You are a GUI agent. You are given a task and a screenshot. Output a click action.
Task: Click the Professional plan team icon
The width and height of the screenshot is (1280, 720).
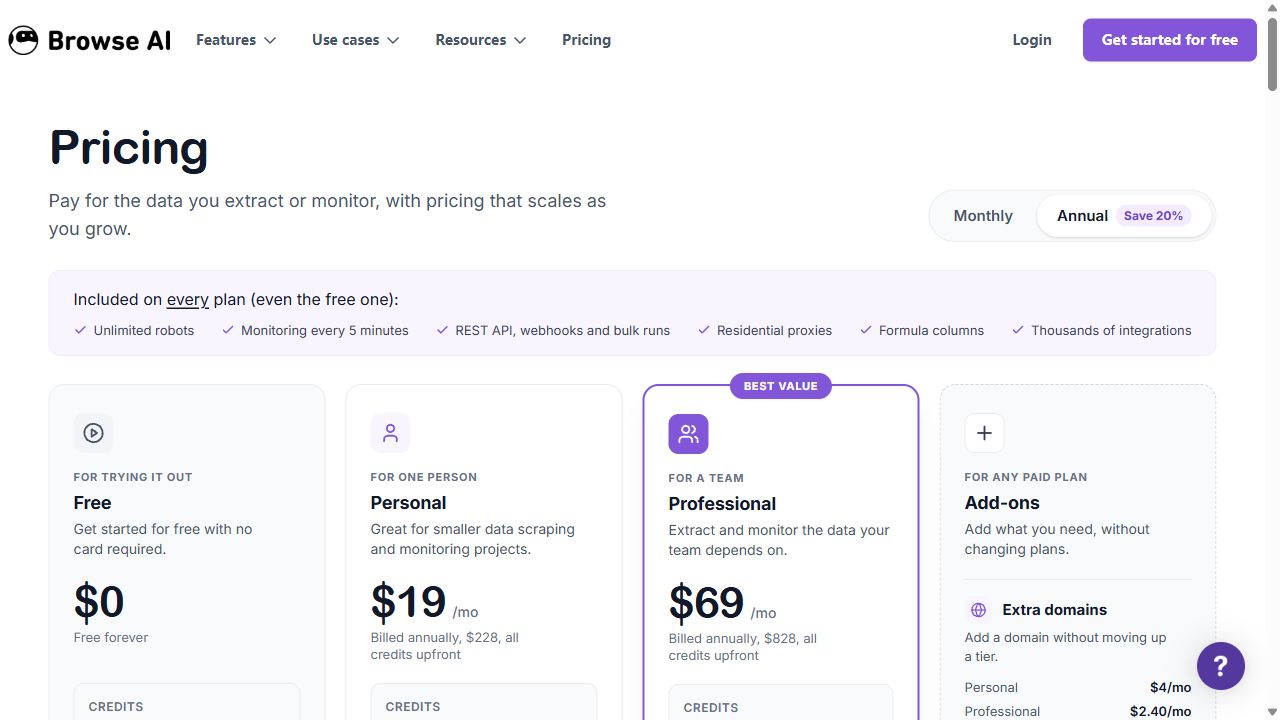click(688, 434)
